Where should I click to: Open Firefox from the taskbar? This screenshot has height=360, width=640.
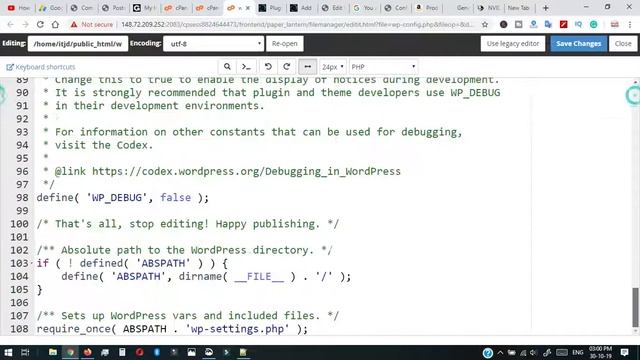[87, 352]
